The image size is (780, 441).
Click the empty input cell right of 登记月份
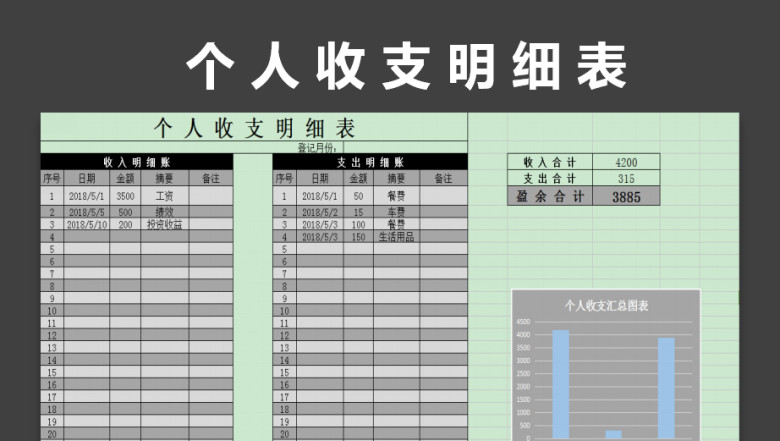[405, 147]
